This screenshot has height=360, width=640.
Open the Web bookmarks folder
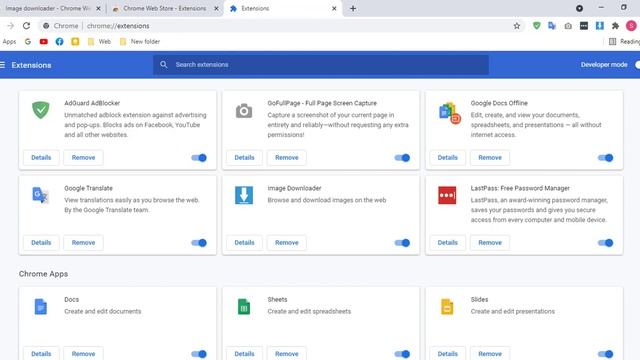(99, 41)
